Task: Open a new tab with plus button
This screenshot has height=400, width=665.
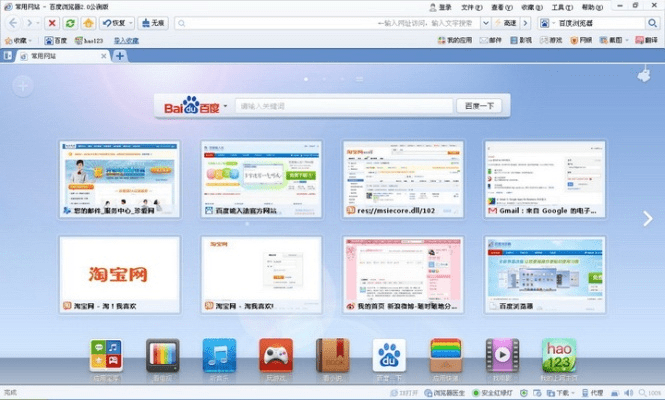Action: click(x=120, y=56)
